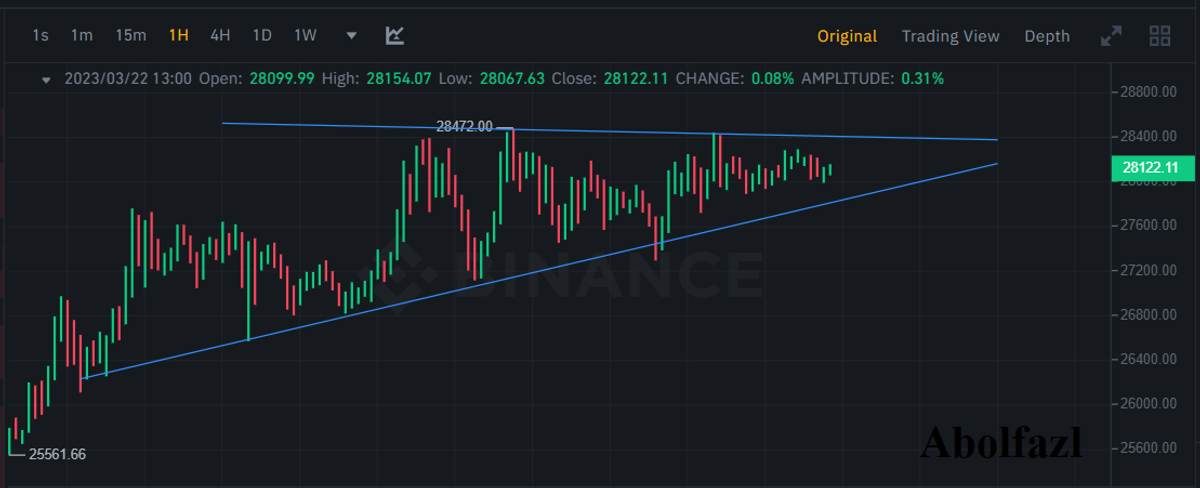Select the 1m time interval
Screen dimensions: 1200x488
click(x=82, y=36)
